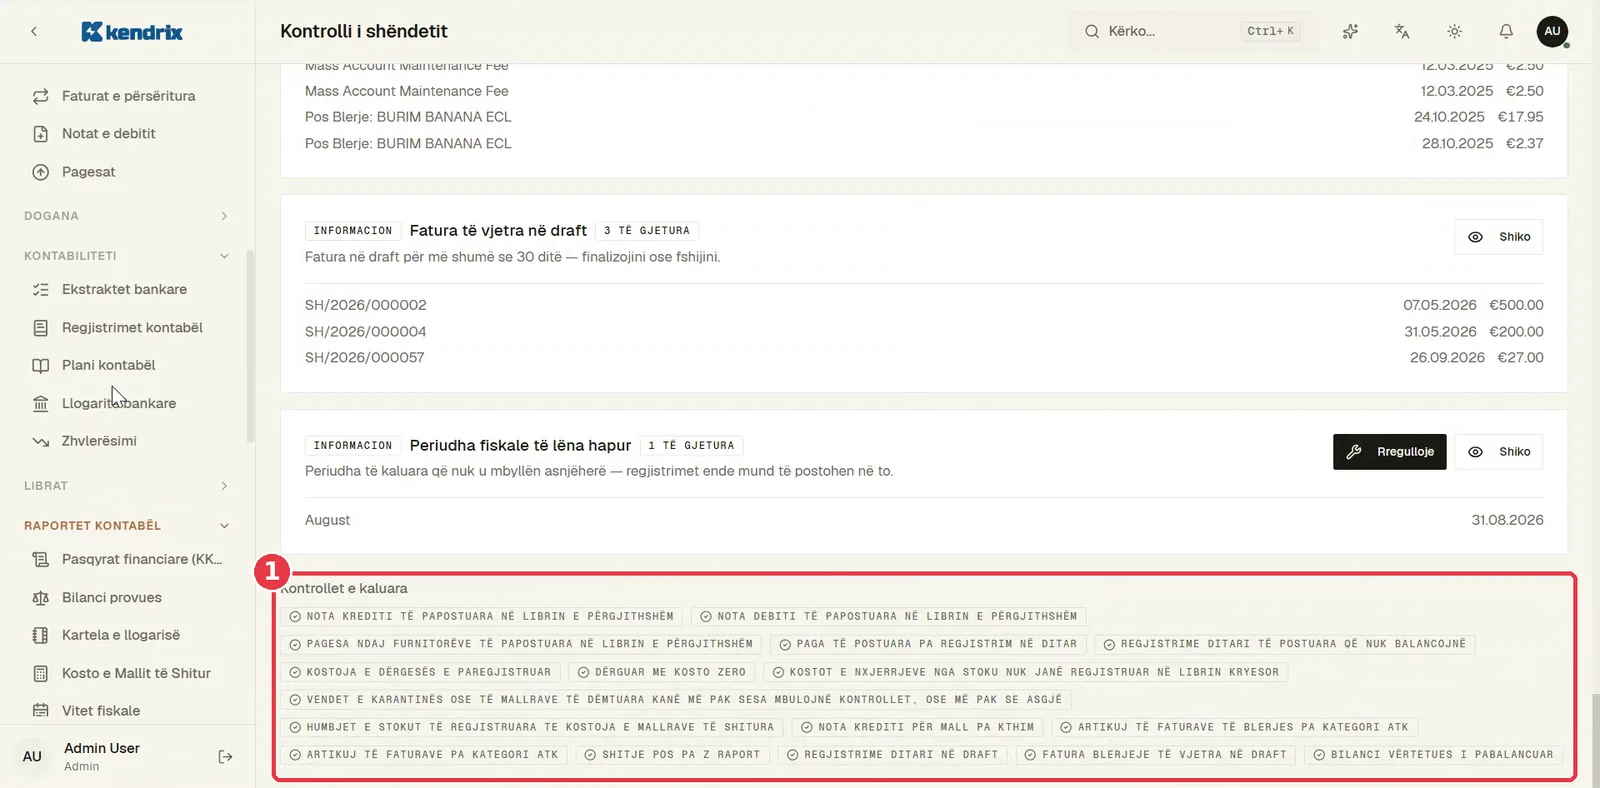Click draft invoice SH/2026/000002

[x=924, y=305]
